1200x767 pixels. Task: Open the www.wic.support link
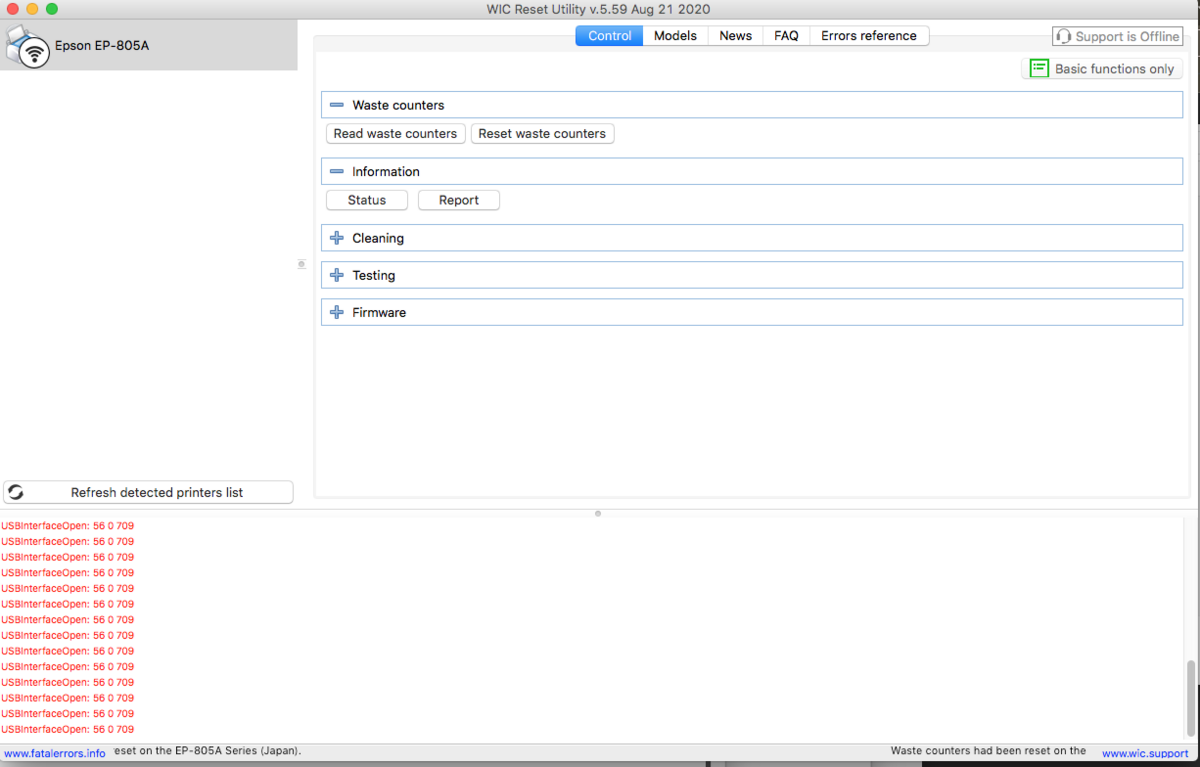coord(1145,753)
